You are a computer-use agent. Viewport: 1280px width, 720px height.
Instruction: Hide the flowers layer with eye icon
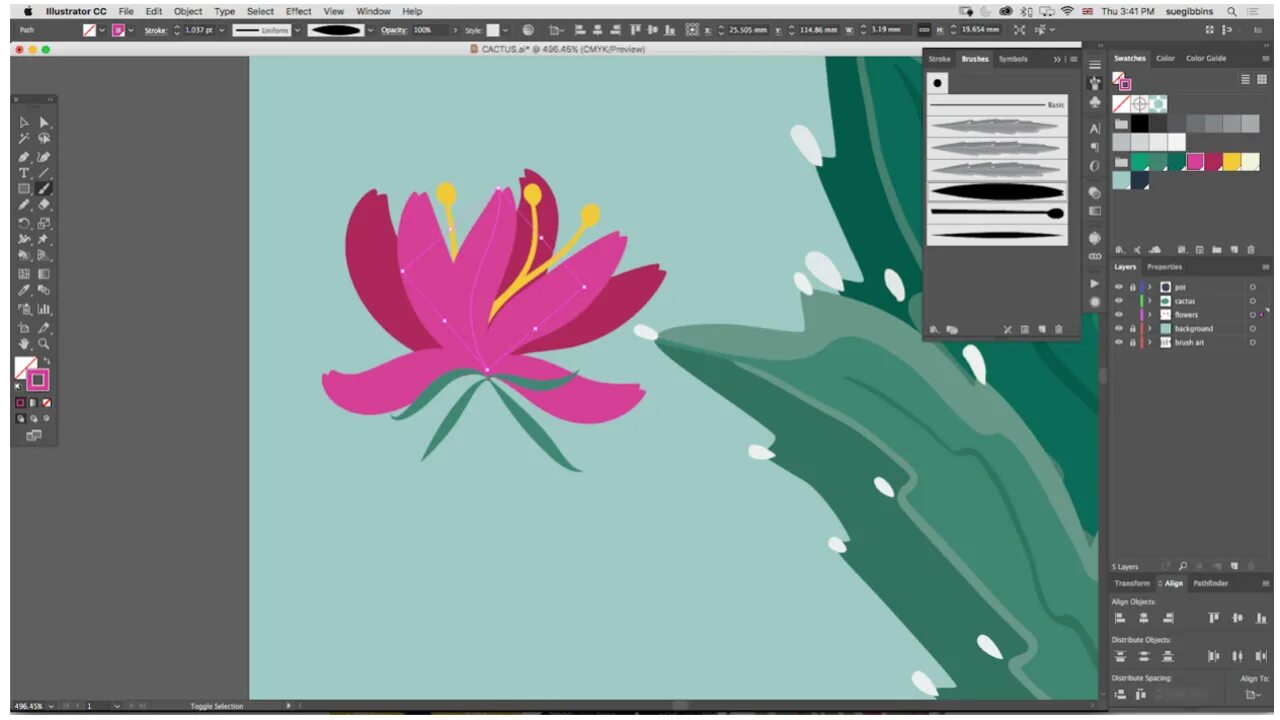[1119, 315]
